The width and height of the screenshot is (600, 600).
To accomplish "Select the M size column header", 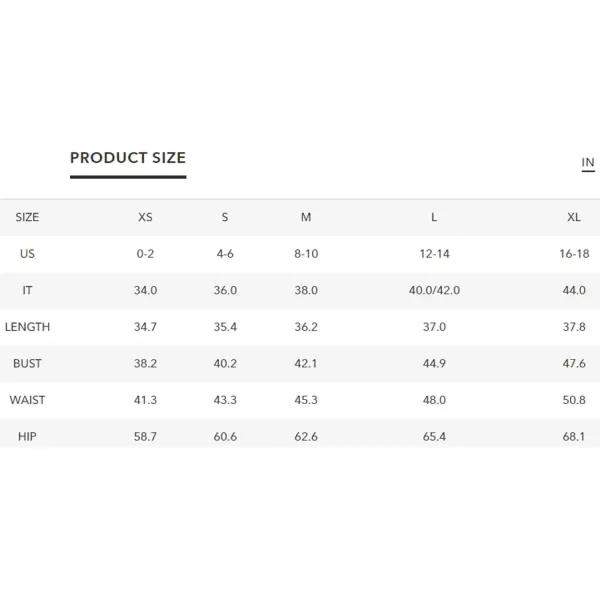I will [x=306, y=217].
